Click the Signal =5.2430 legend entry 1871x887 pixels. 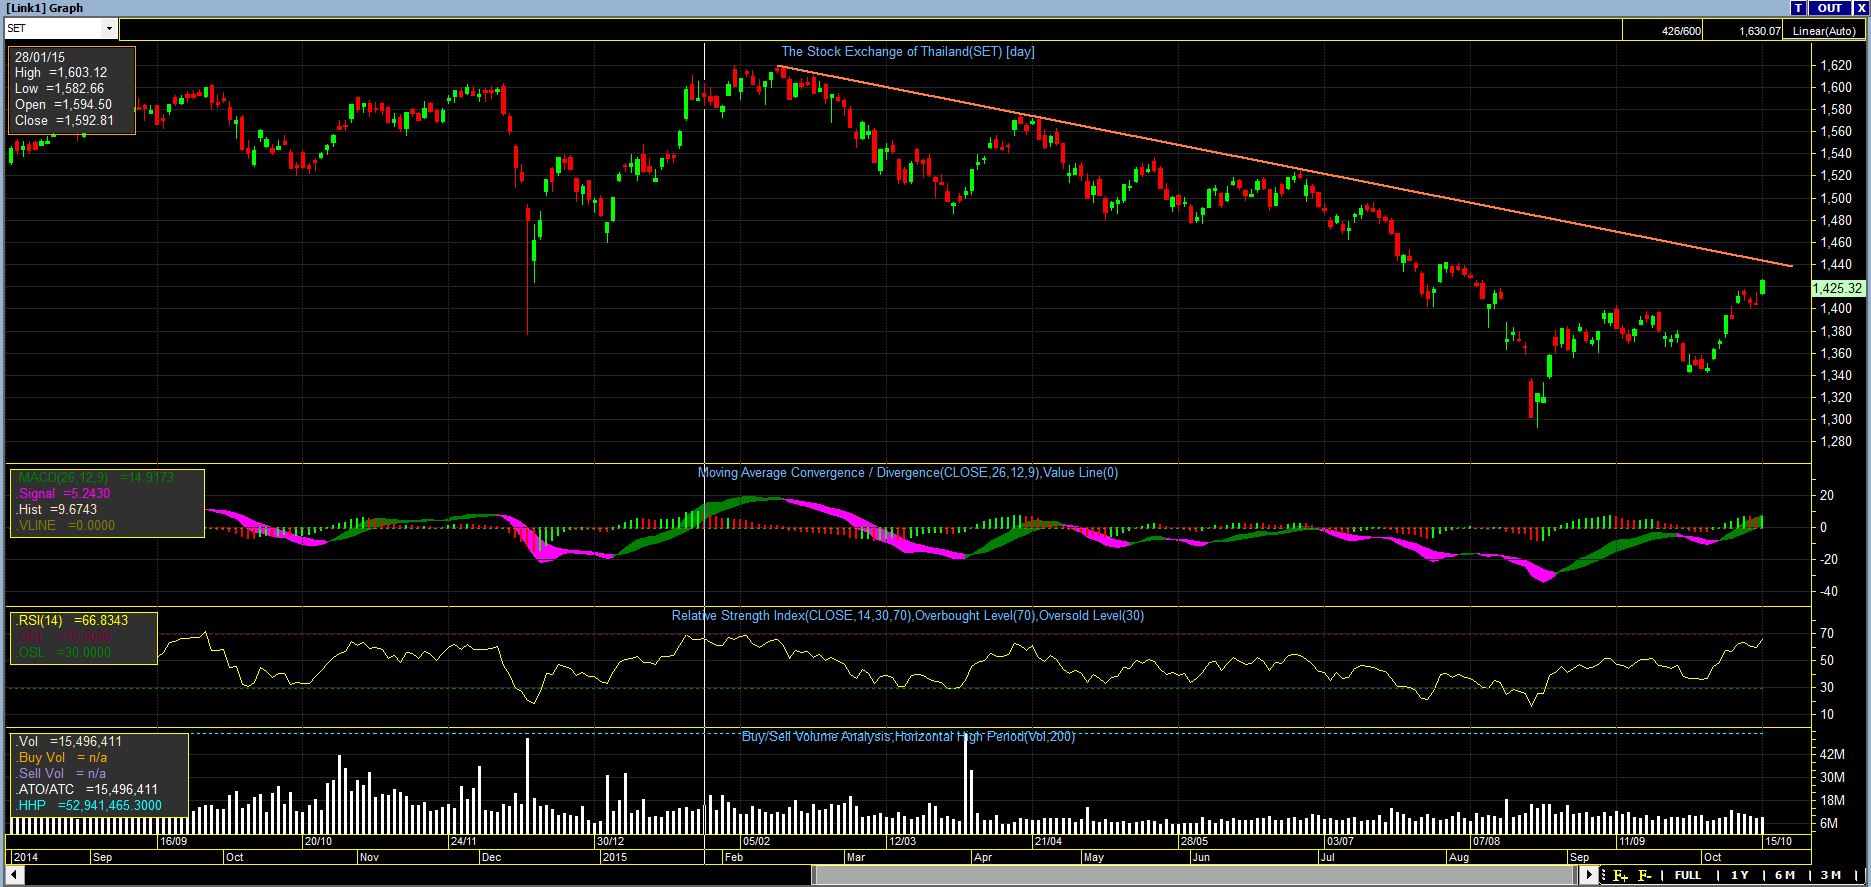point(63,493)
